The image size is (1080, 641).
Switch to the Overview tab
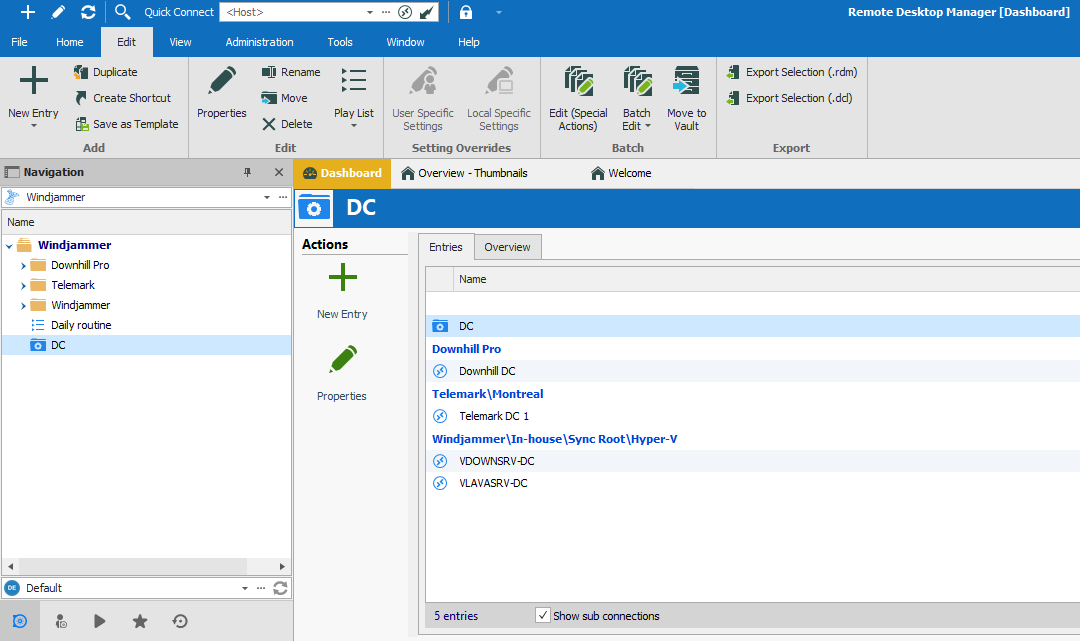[x=507, y=247]
